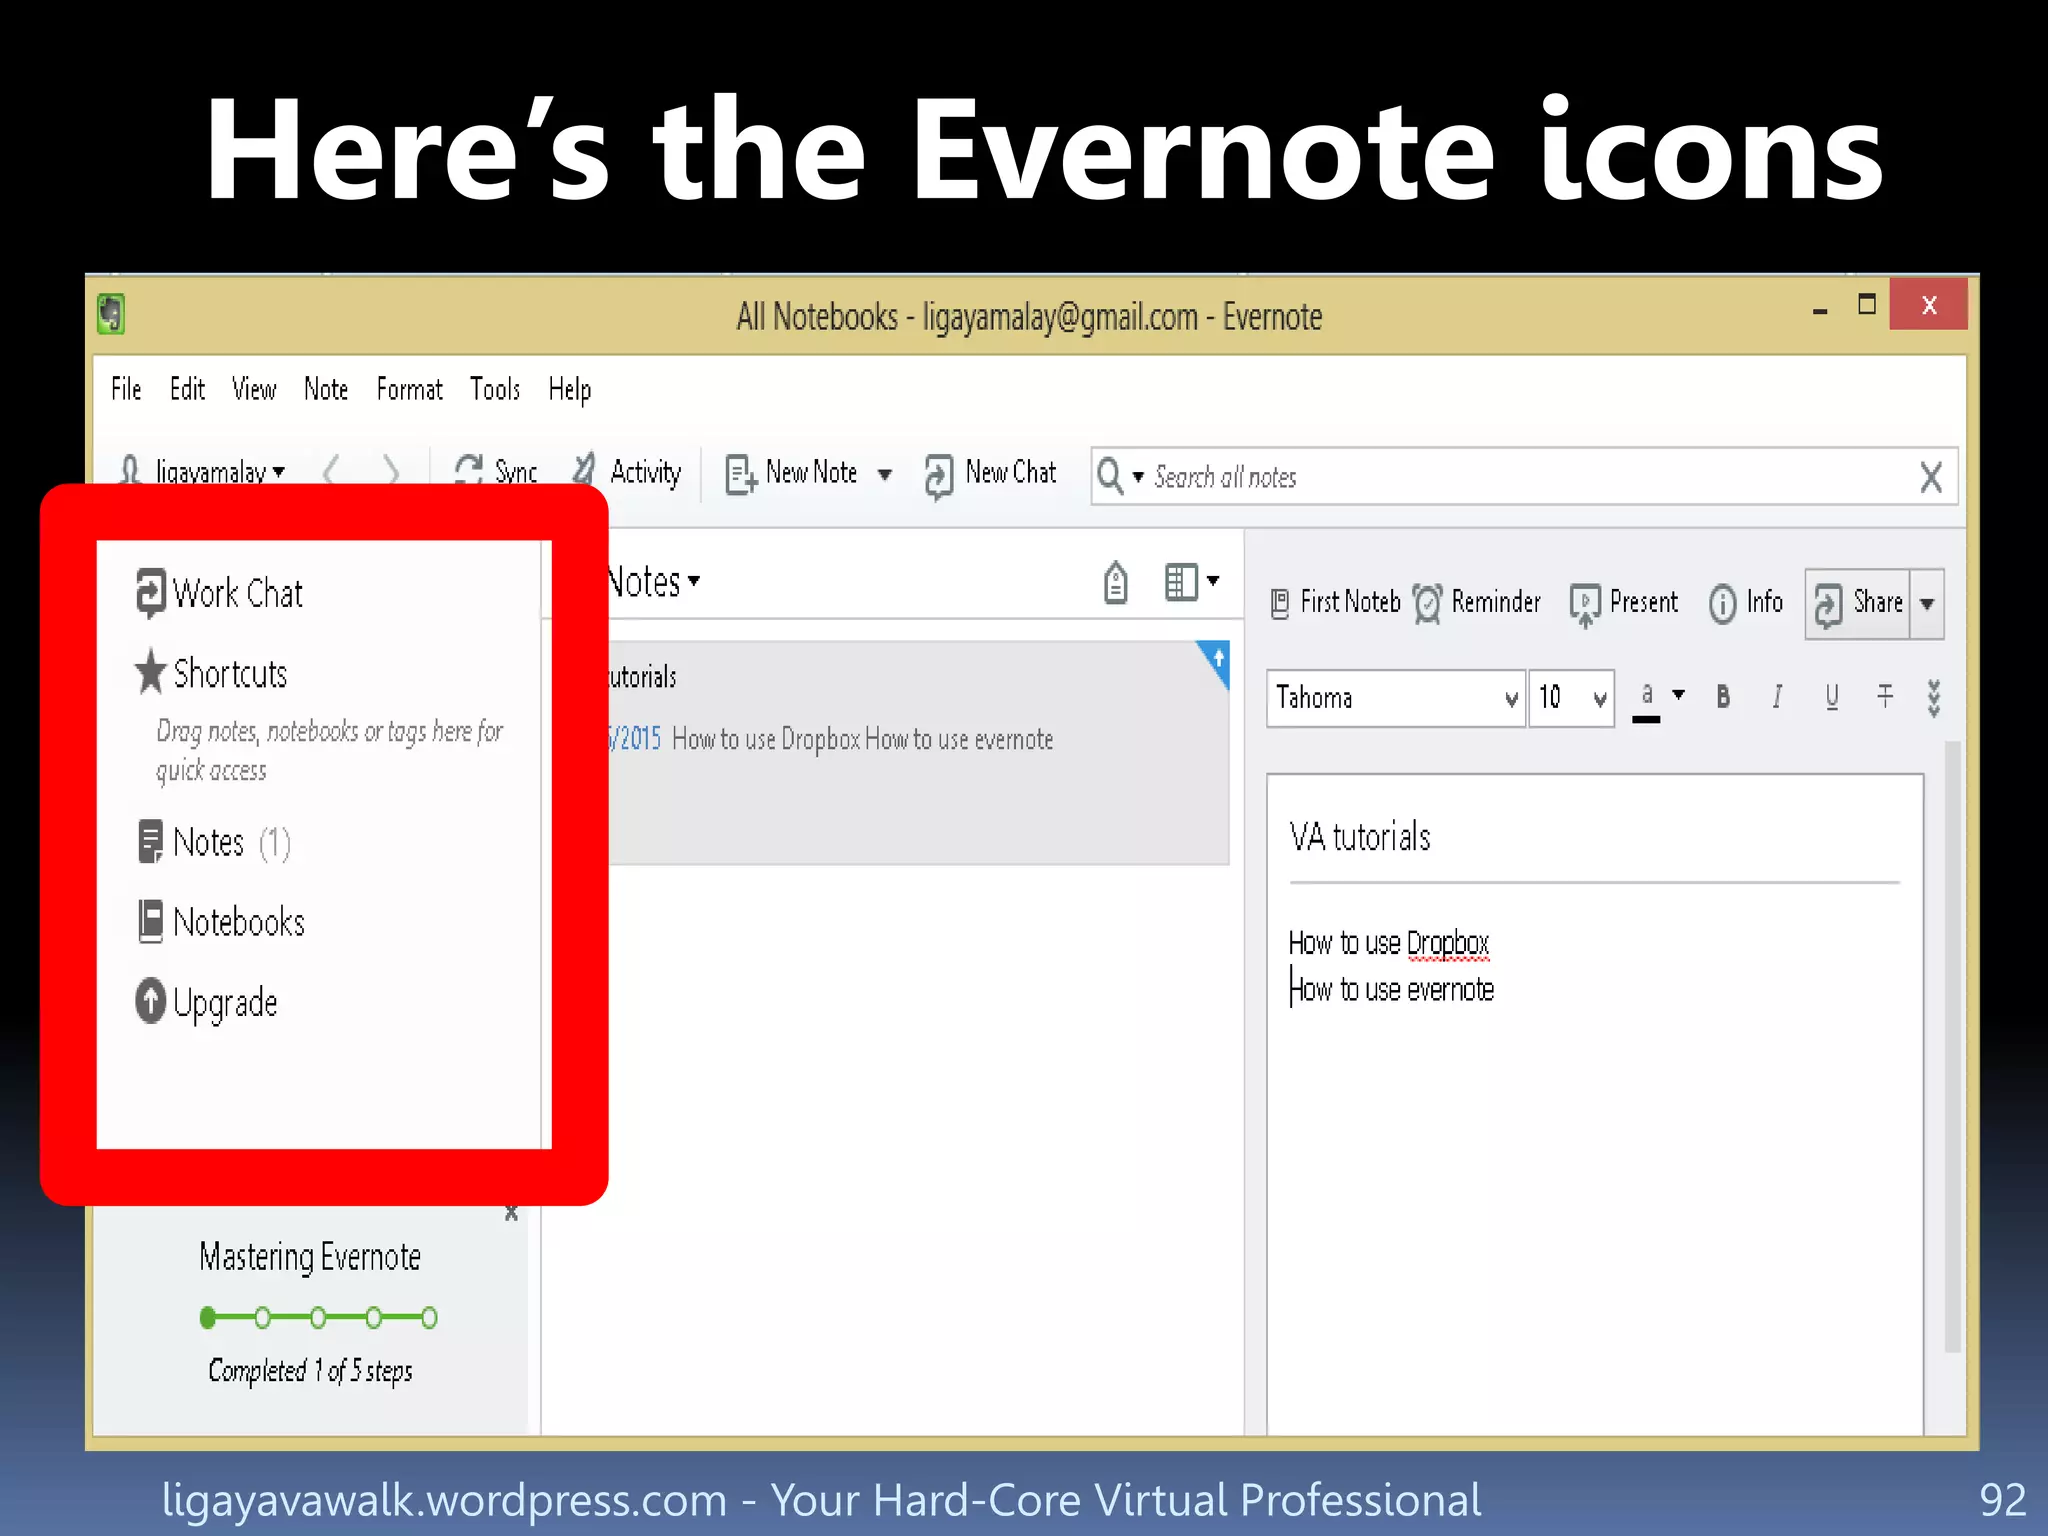Expand the Share dropdown arrow
The image size is (2048, 1536).
click(x=1927, y=603)
